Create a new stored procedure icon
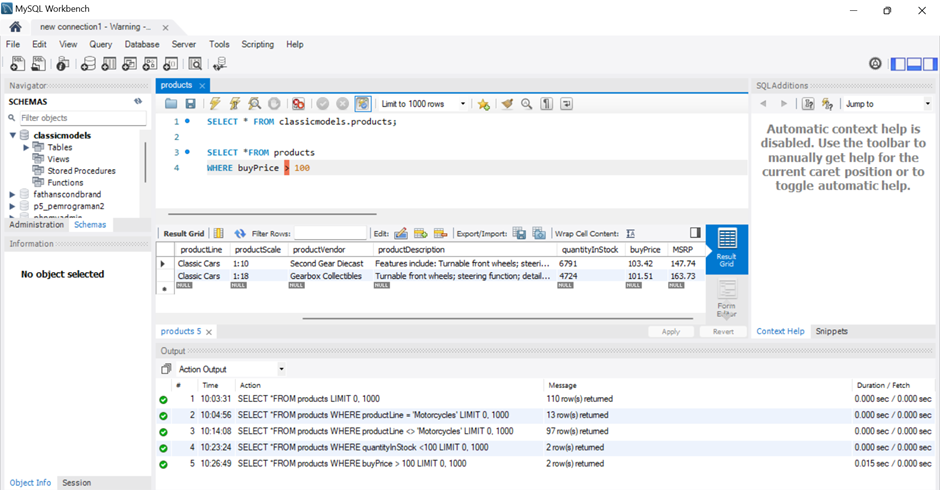This screenshot has height=490, width=940. pyautogui.click(x=150, y=64)
